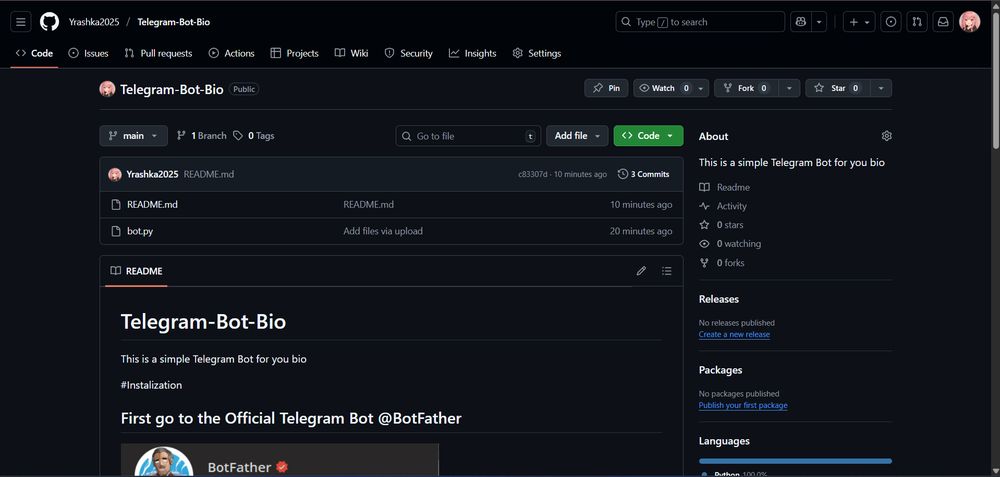The height and width of the screenshot is (477, 1000).
Task: Click the README.md latest commit message
Action: 209,174
